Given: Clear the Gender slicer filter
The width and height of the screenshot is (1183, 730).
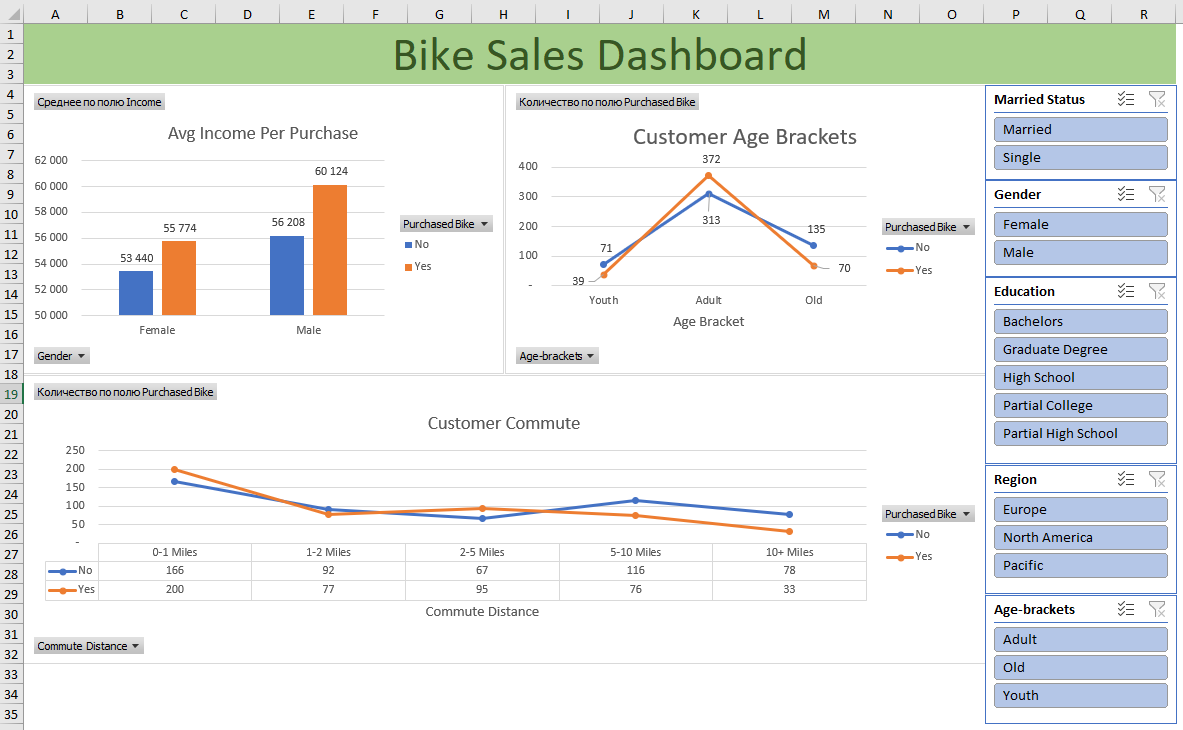Looking at the screenshot, I should point(1157,194).
